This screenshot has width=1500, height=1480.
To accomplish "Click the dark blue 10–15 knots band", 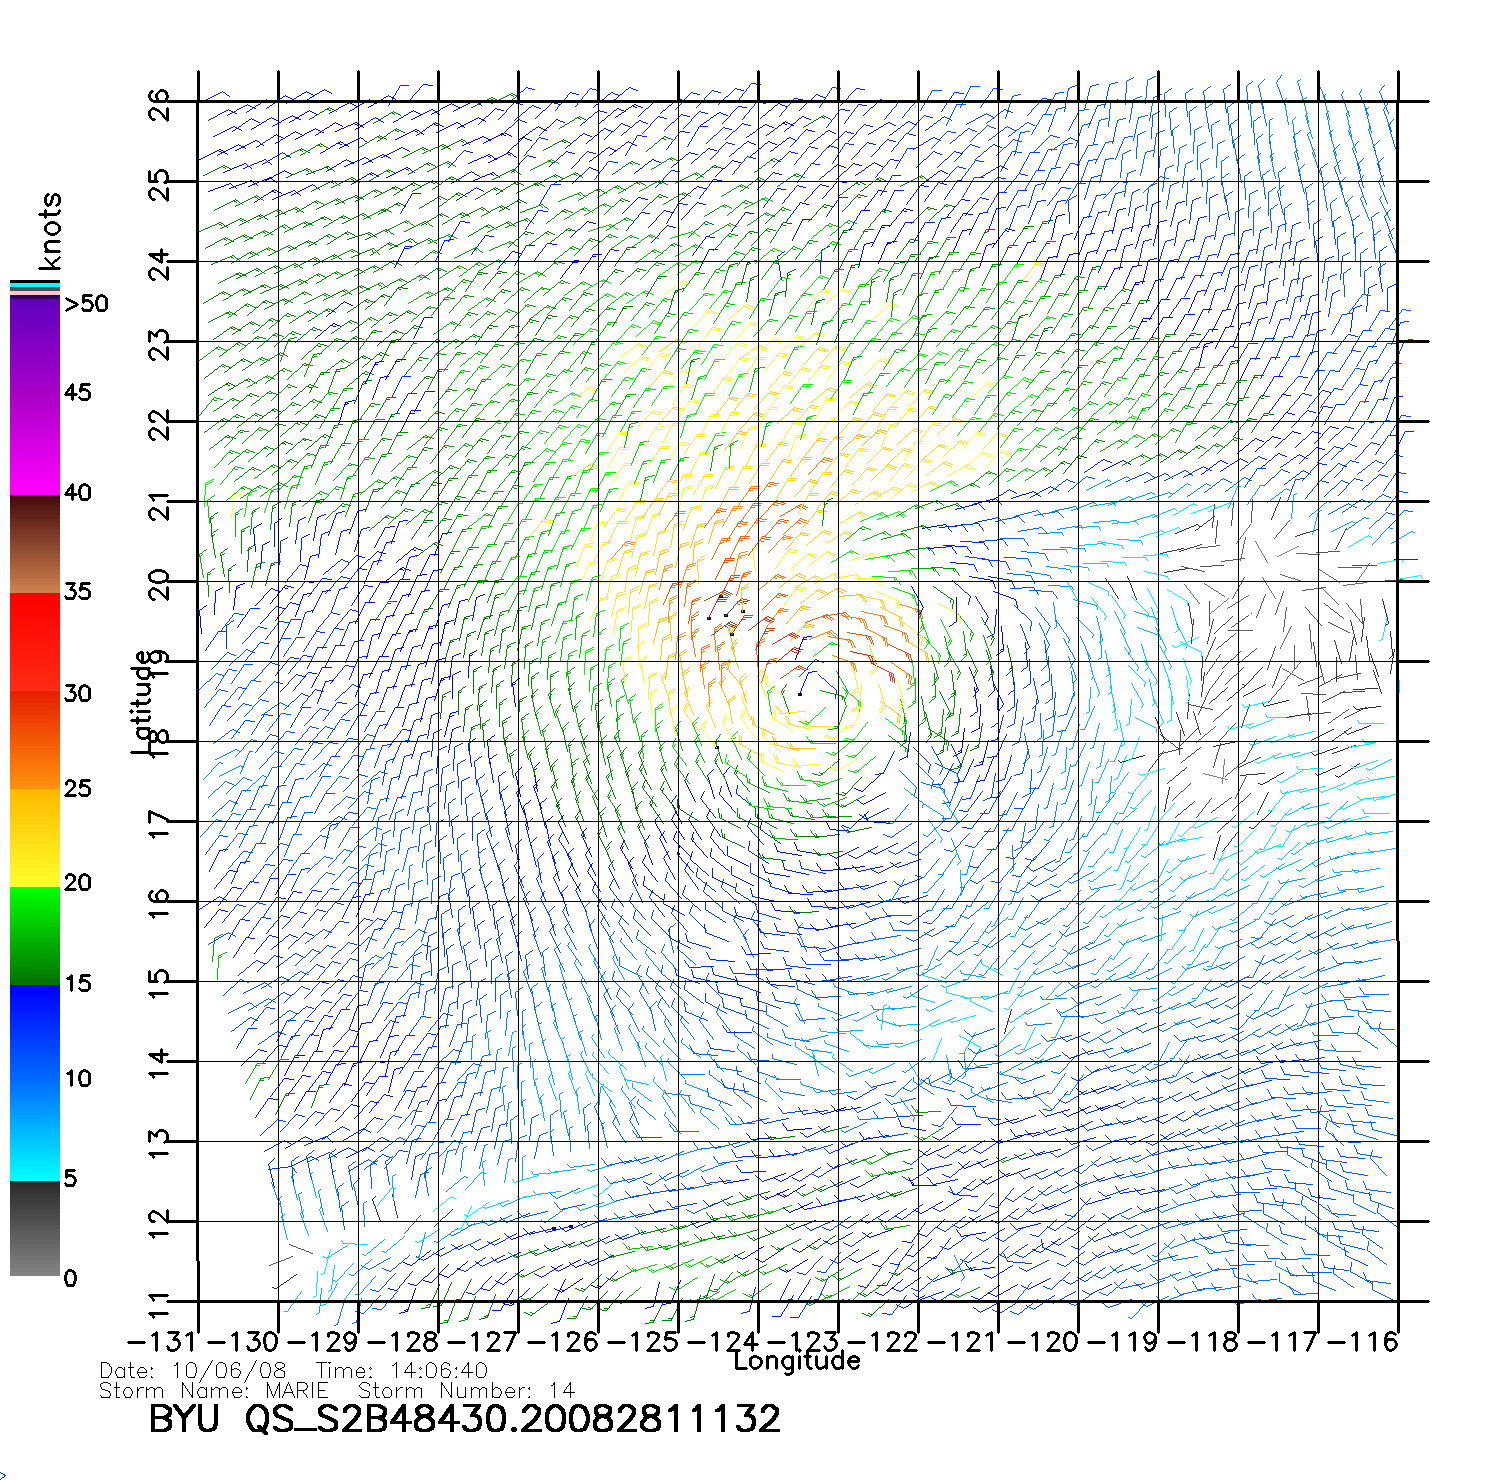I will 34,1033.
